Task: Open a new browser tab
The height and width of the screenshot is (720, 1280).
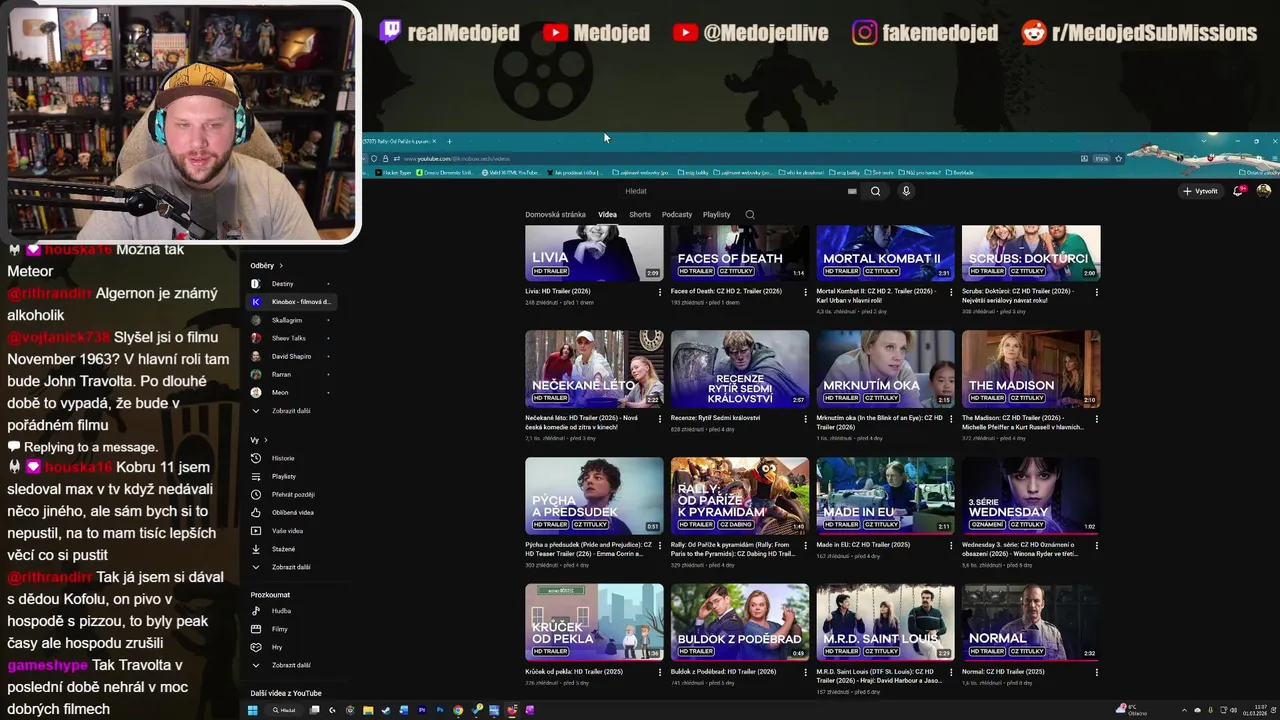Action: coord(449,141)
